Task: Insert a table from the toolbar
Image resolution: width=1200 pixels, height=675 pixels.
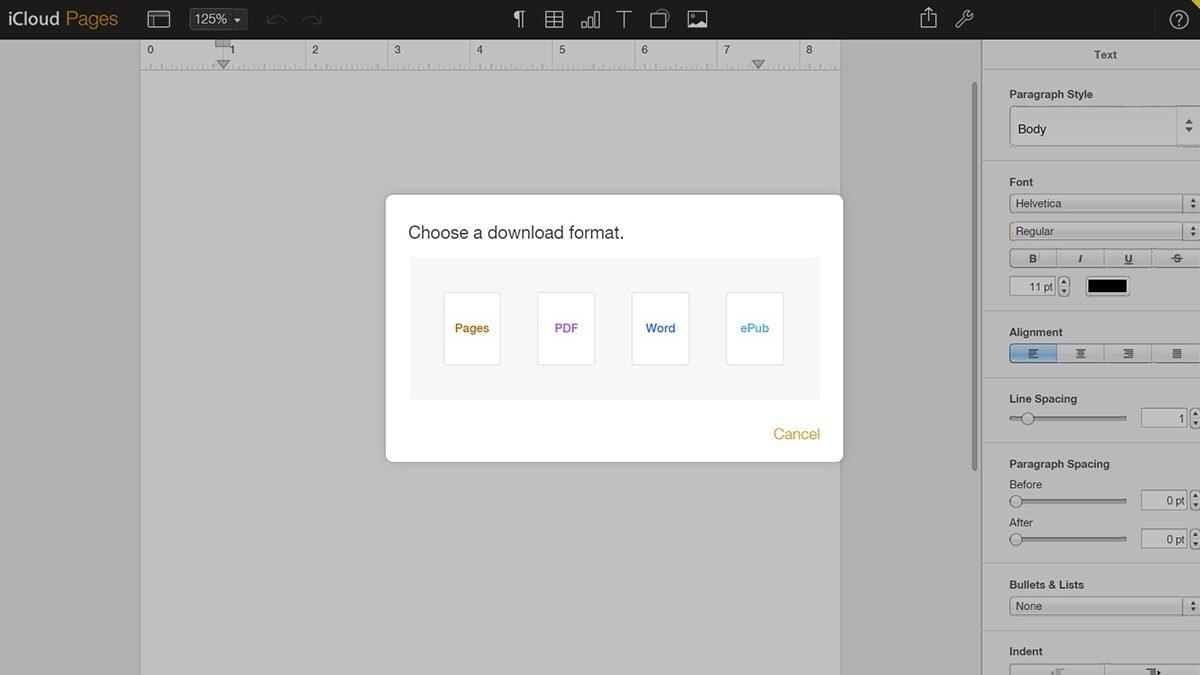Action: tap(554, 18)
